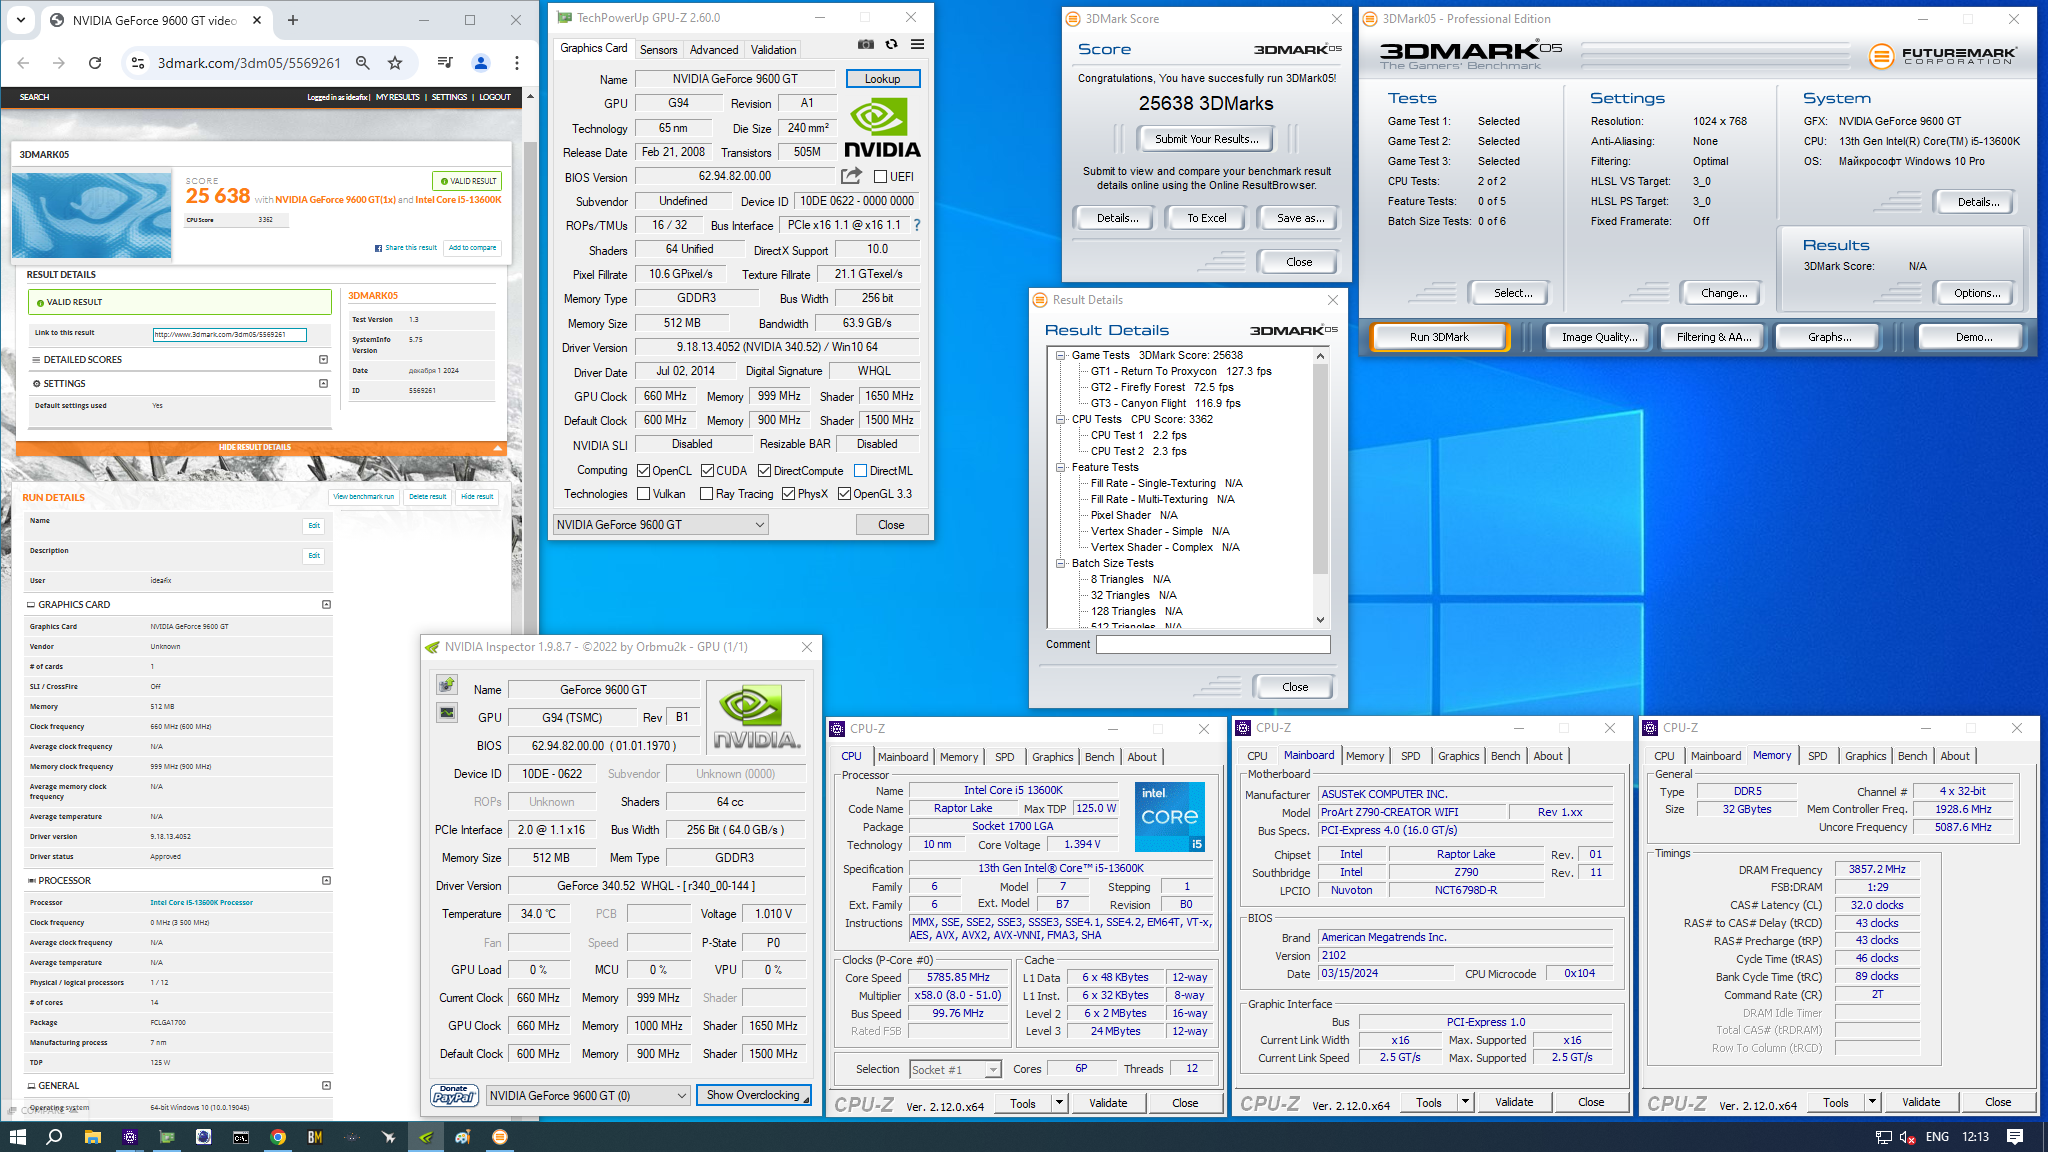The image size is (2048, 1152).
Task: Click Submit Your Results button
Action: 1206,139
